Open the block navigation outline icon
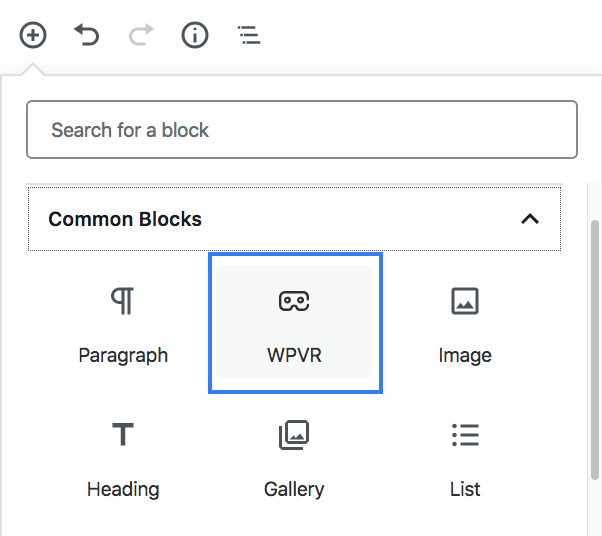 click(x=249, y=35)
